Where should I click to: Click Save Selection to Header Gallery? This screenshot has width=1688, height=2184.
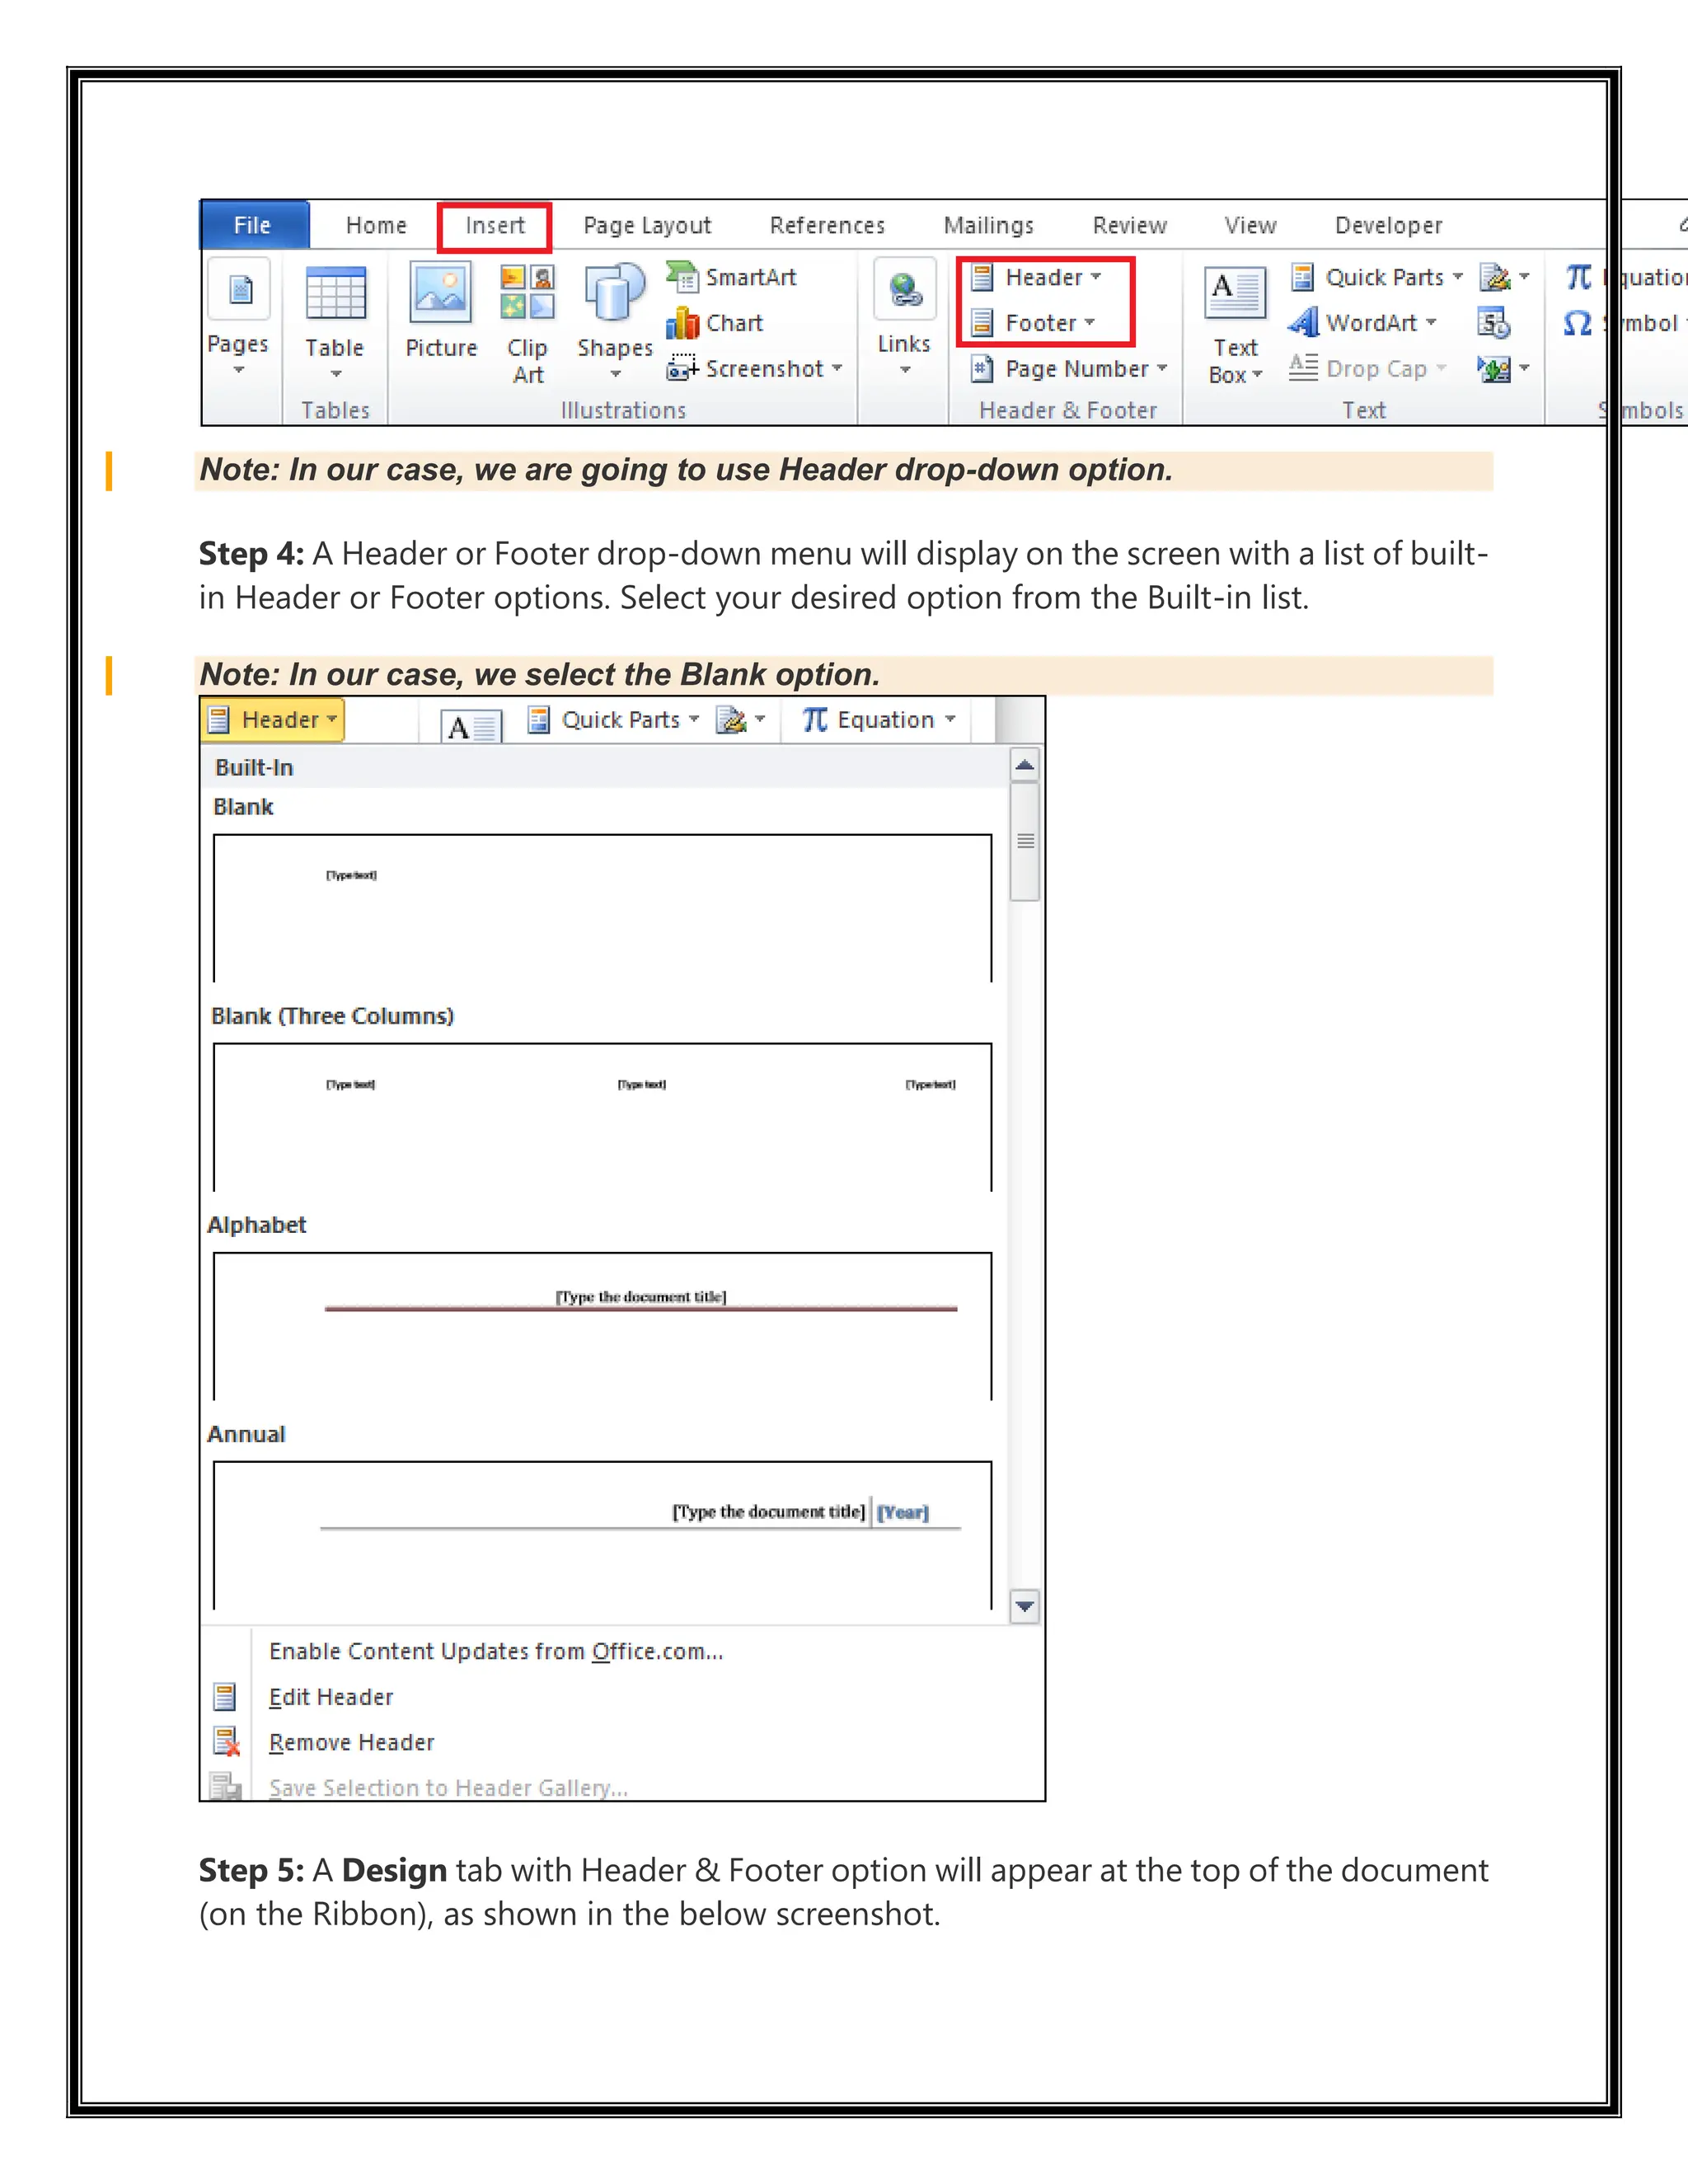(x=448, y=1788)
